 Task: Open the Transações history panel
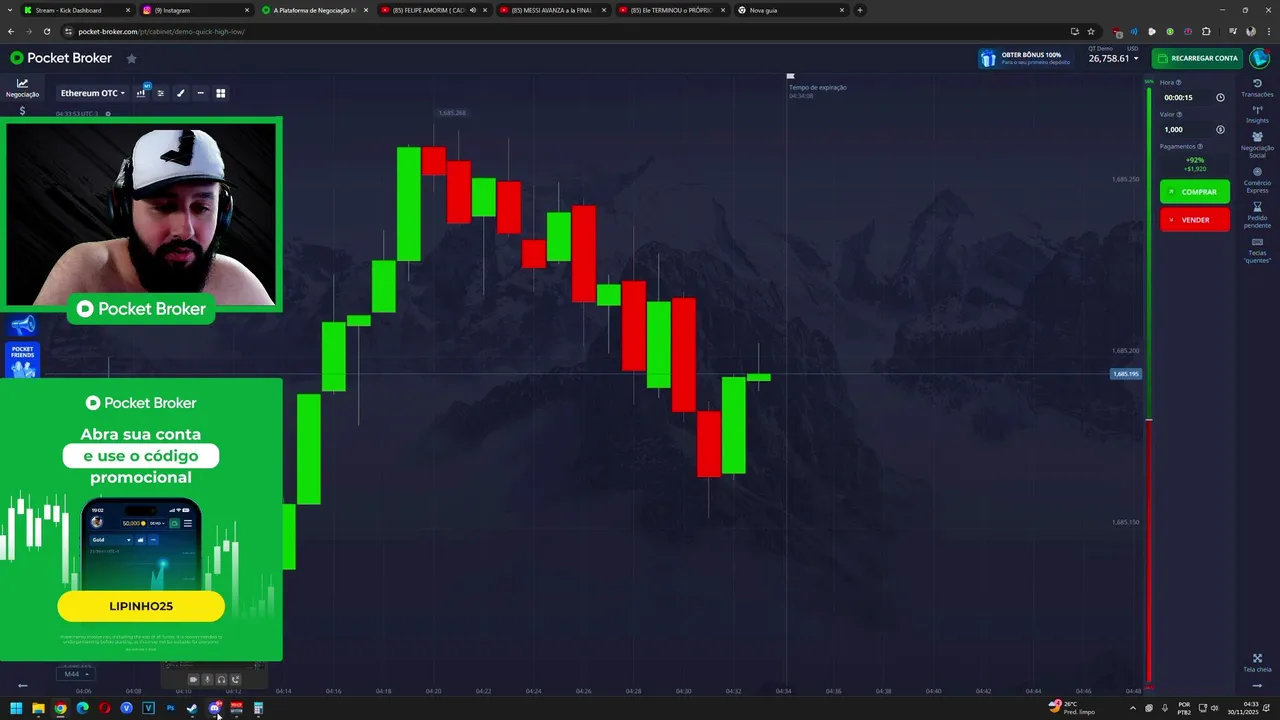1257,88
